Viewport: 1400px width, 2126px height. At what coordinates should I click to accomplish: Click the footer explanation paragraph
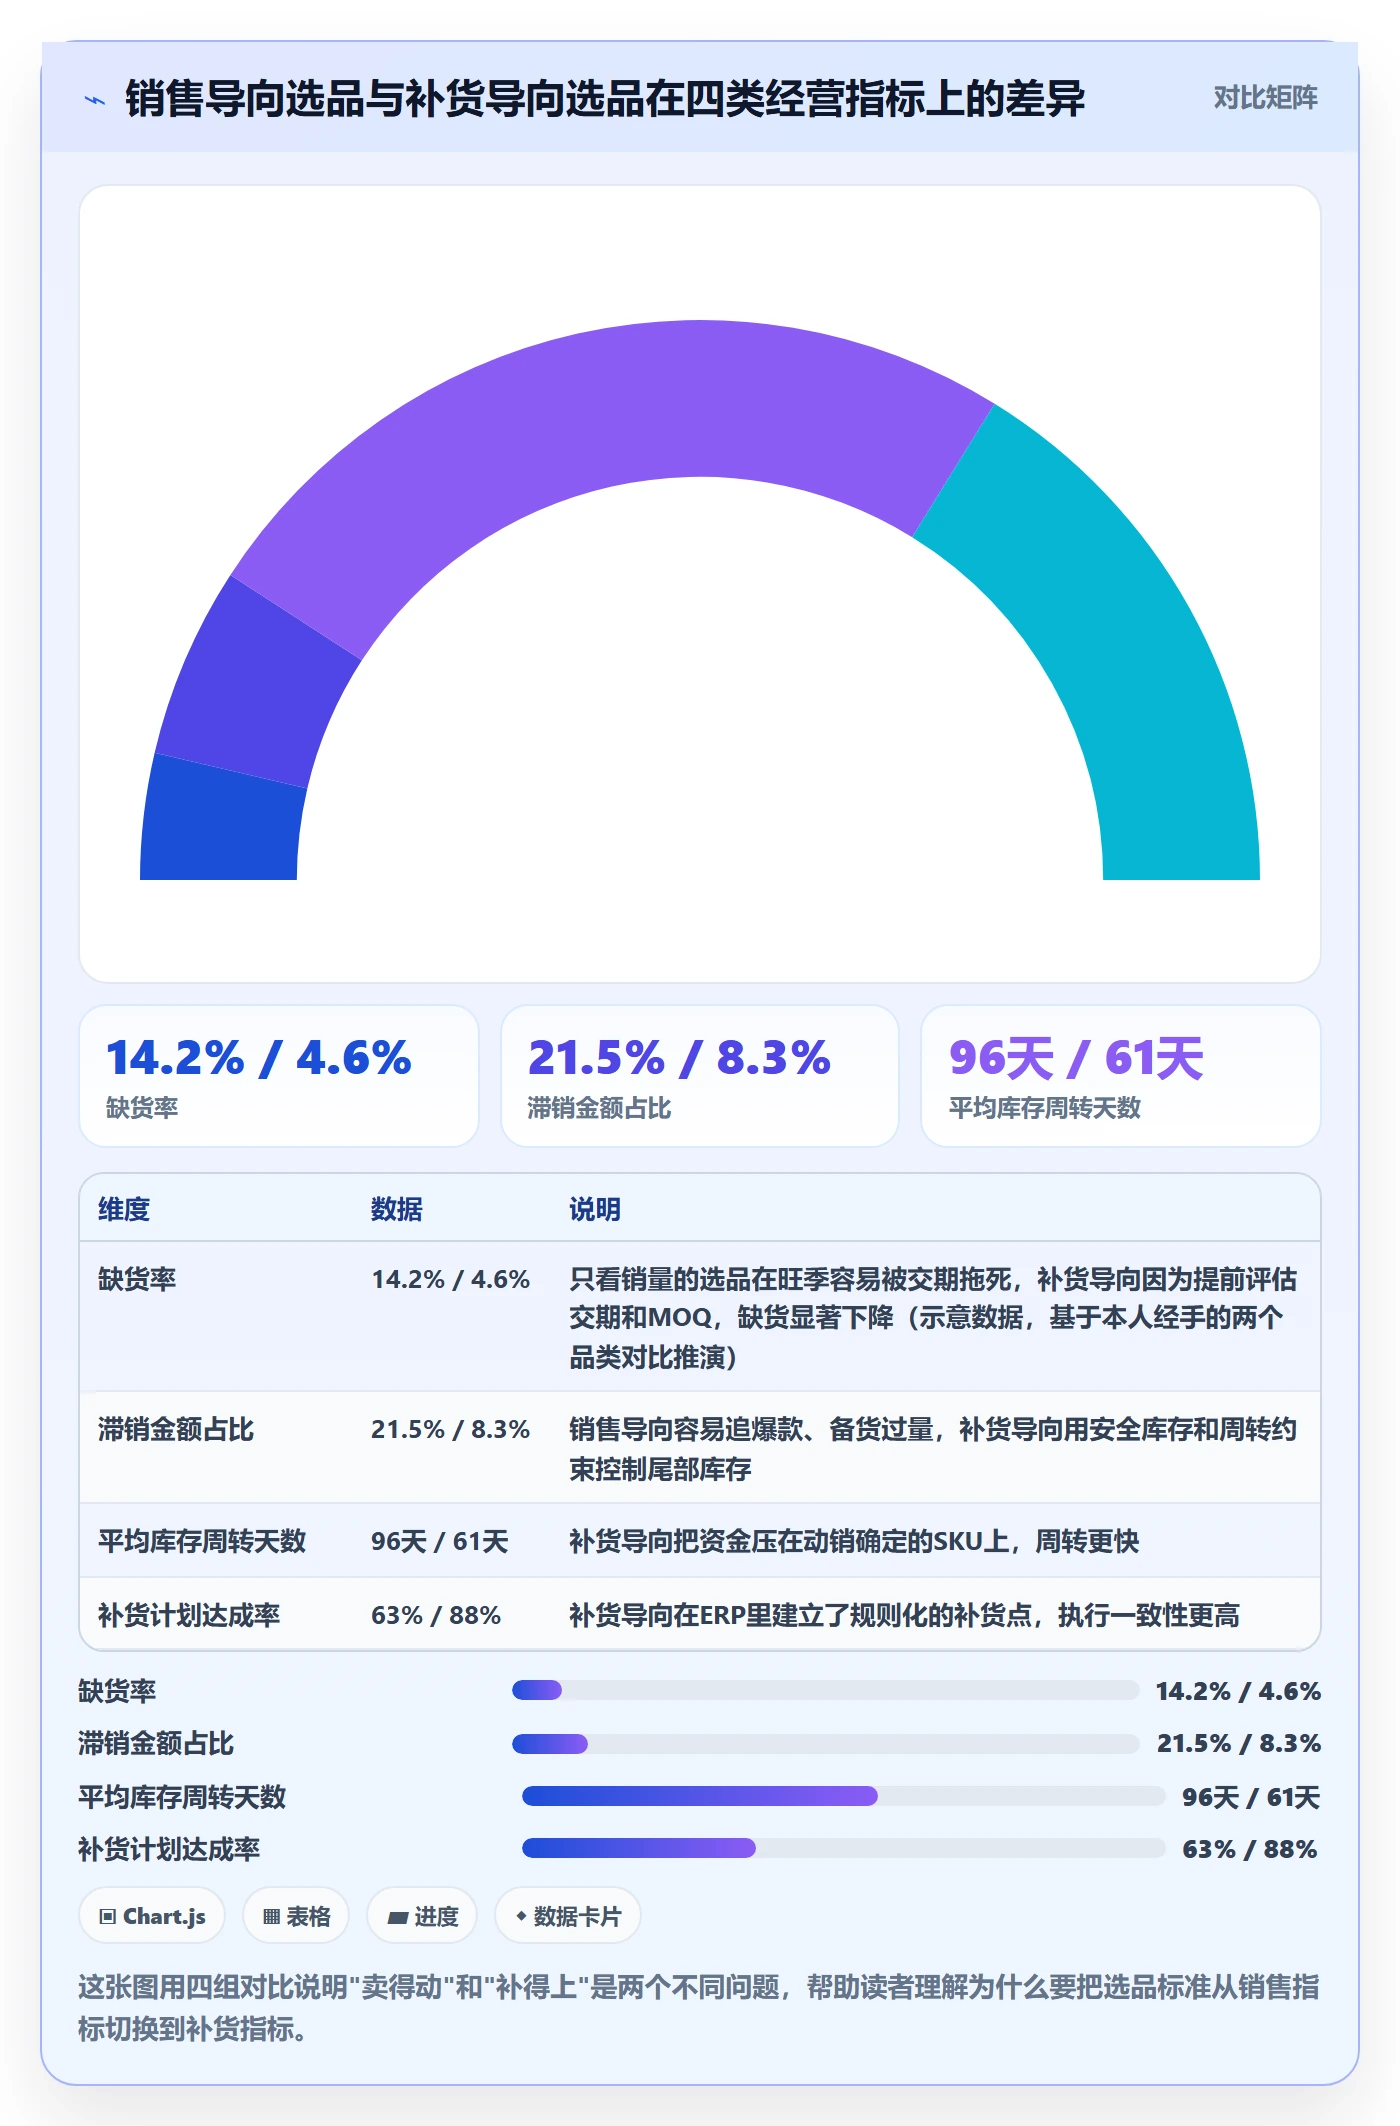click(699, 2008)
